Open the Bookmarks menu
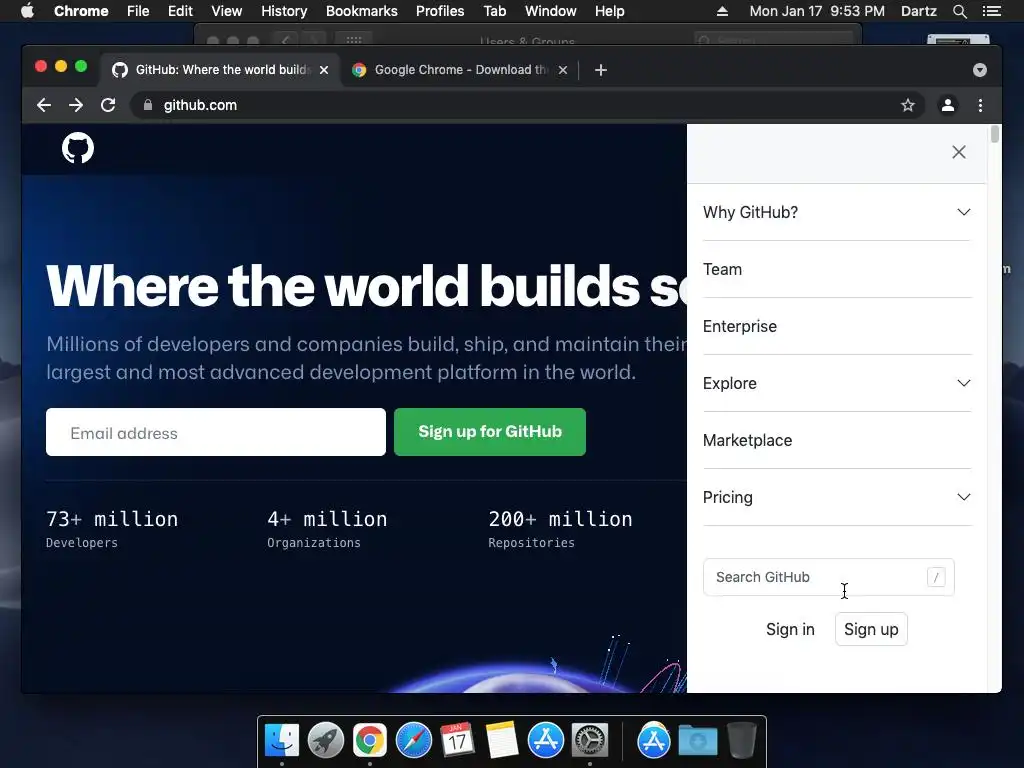 [x=362, y=11]
